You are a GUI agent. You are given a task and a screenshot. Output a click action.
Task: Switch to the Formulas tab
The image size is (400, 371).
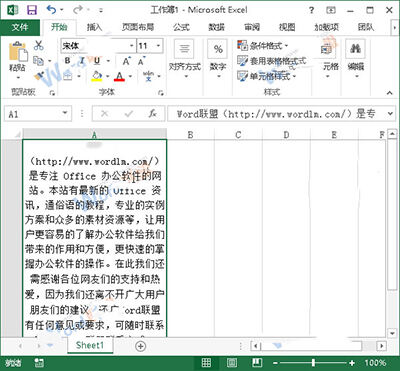181,27
